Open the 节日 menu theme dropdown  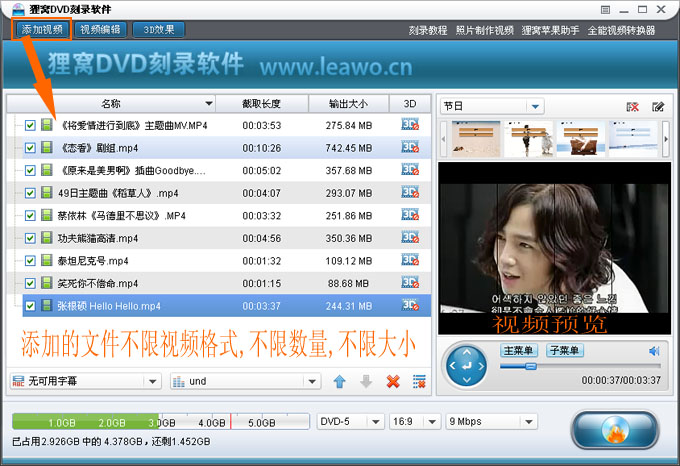[492, 106]
